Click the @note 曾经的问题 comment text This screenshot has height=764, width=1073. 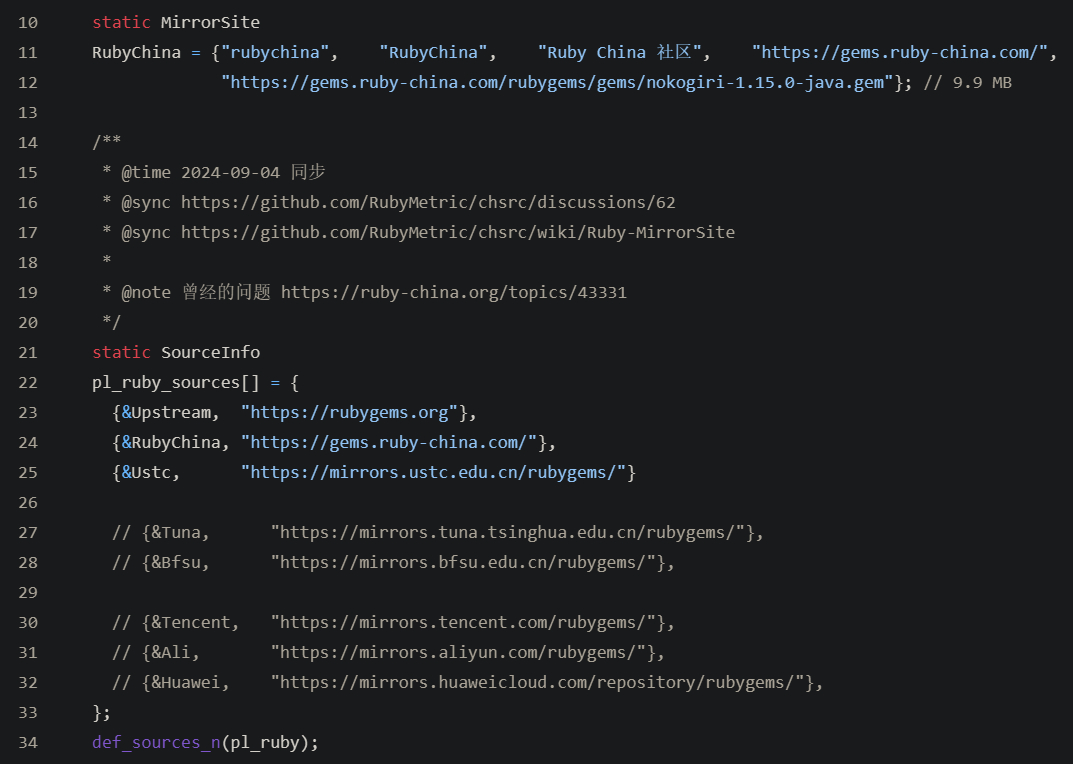pyautogui.click(x=196, y=293)
